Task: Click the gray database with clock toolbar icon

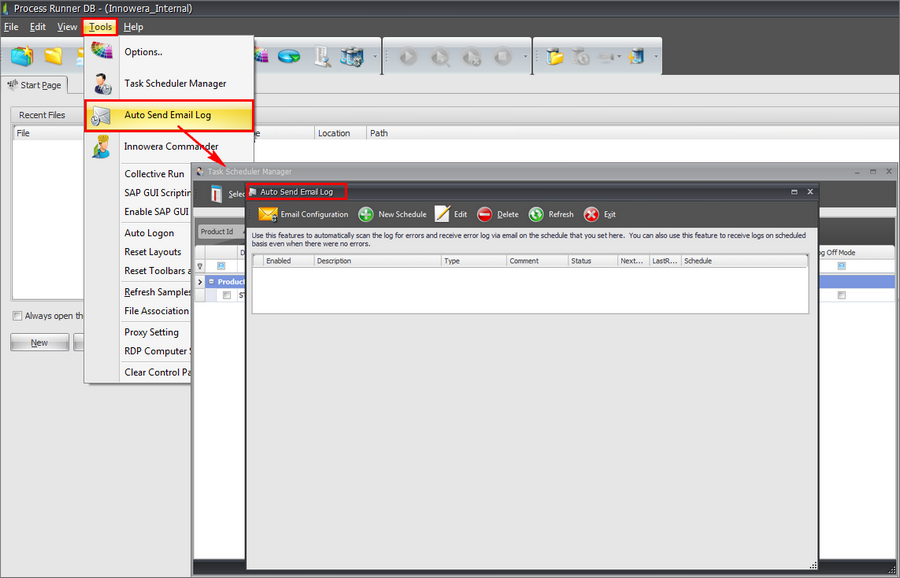Action: [x=581, y=56]
